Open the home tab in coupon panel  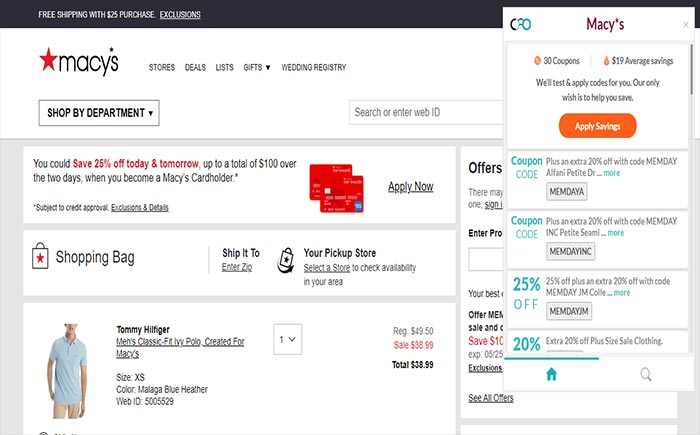pyautogui.click(x=551, y=374)
